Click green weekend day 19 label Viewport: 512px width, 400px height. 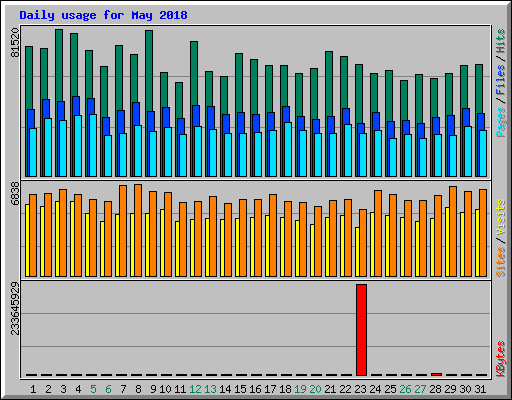pos(300,389)
